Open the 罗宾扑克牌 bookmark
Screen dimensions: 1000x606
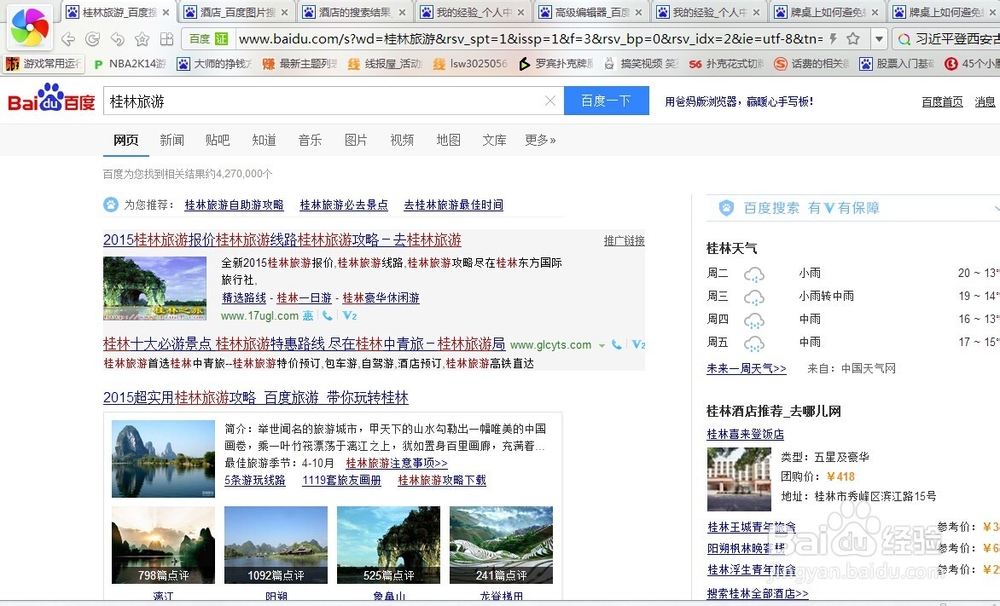(x=555, y=64)
